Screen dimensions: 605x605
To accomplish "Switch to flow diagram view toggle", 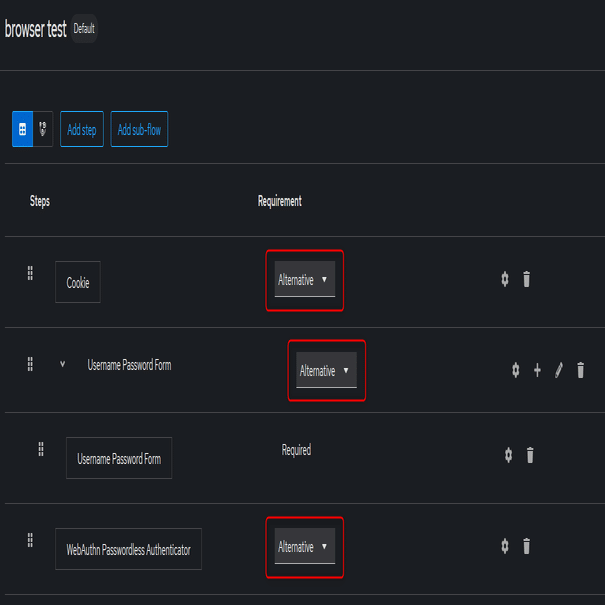I will [43, 130].
